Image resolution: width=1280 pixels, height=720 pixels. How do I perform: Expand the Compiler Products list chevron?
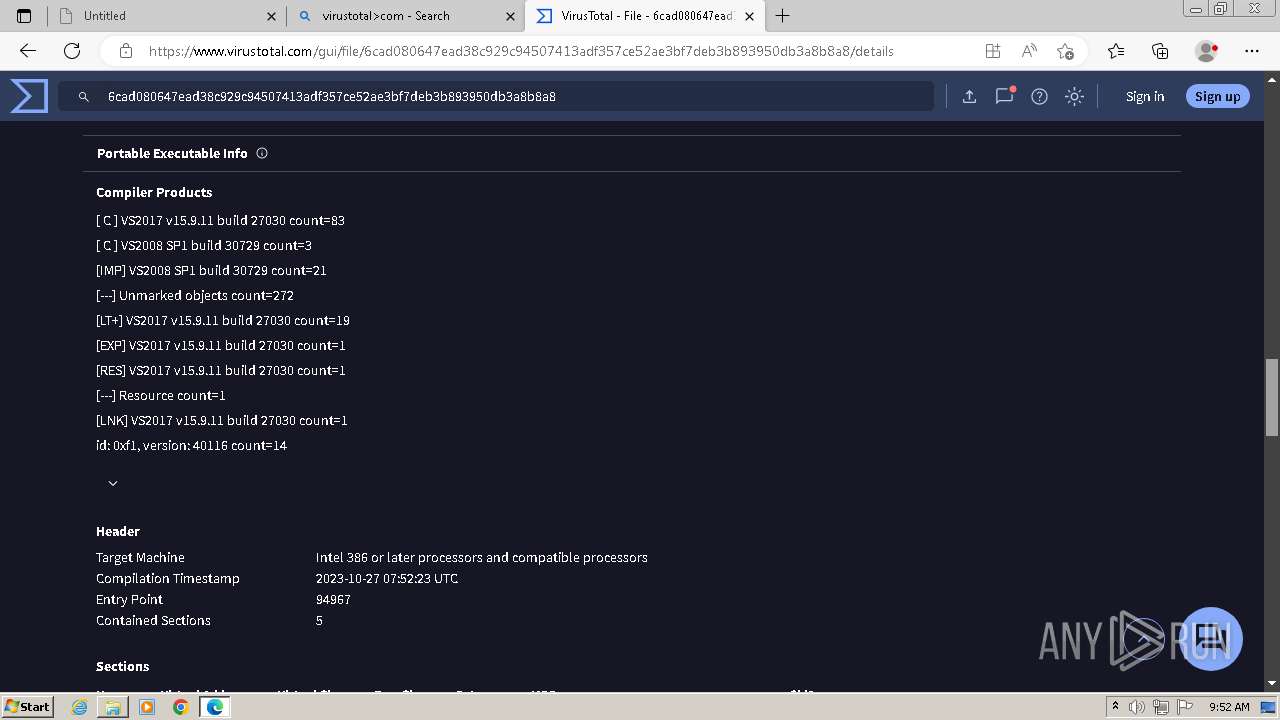click(113, 483)
